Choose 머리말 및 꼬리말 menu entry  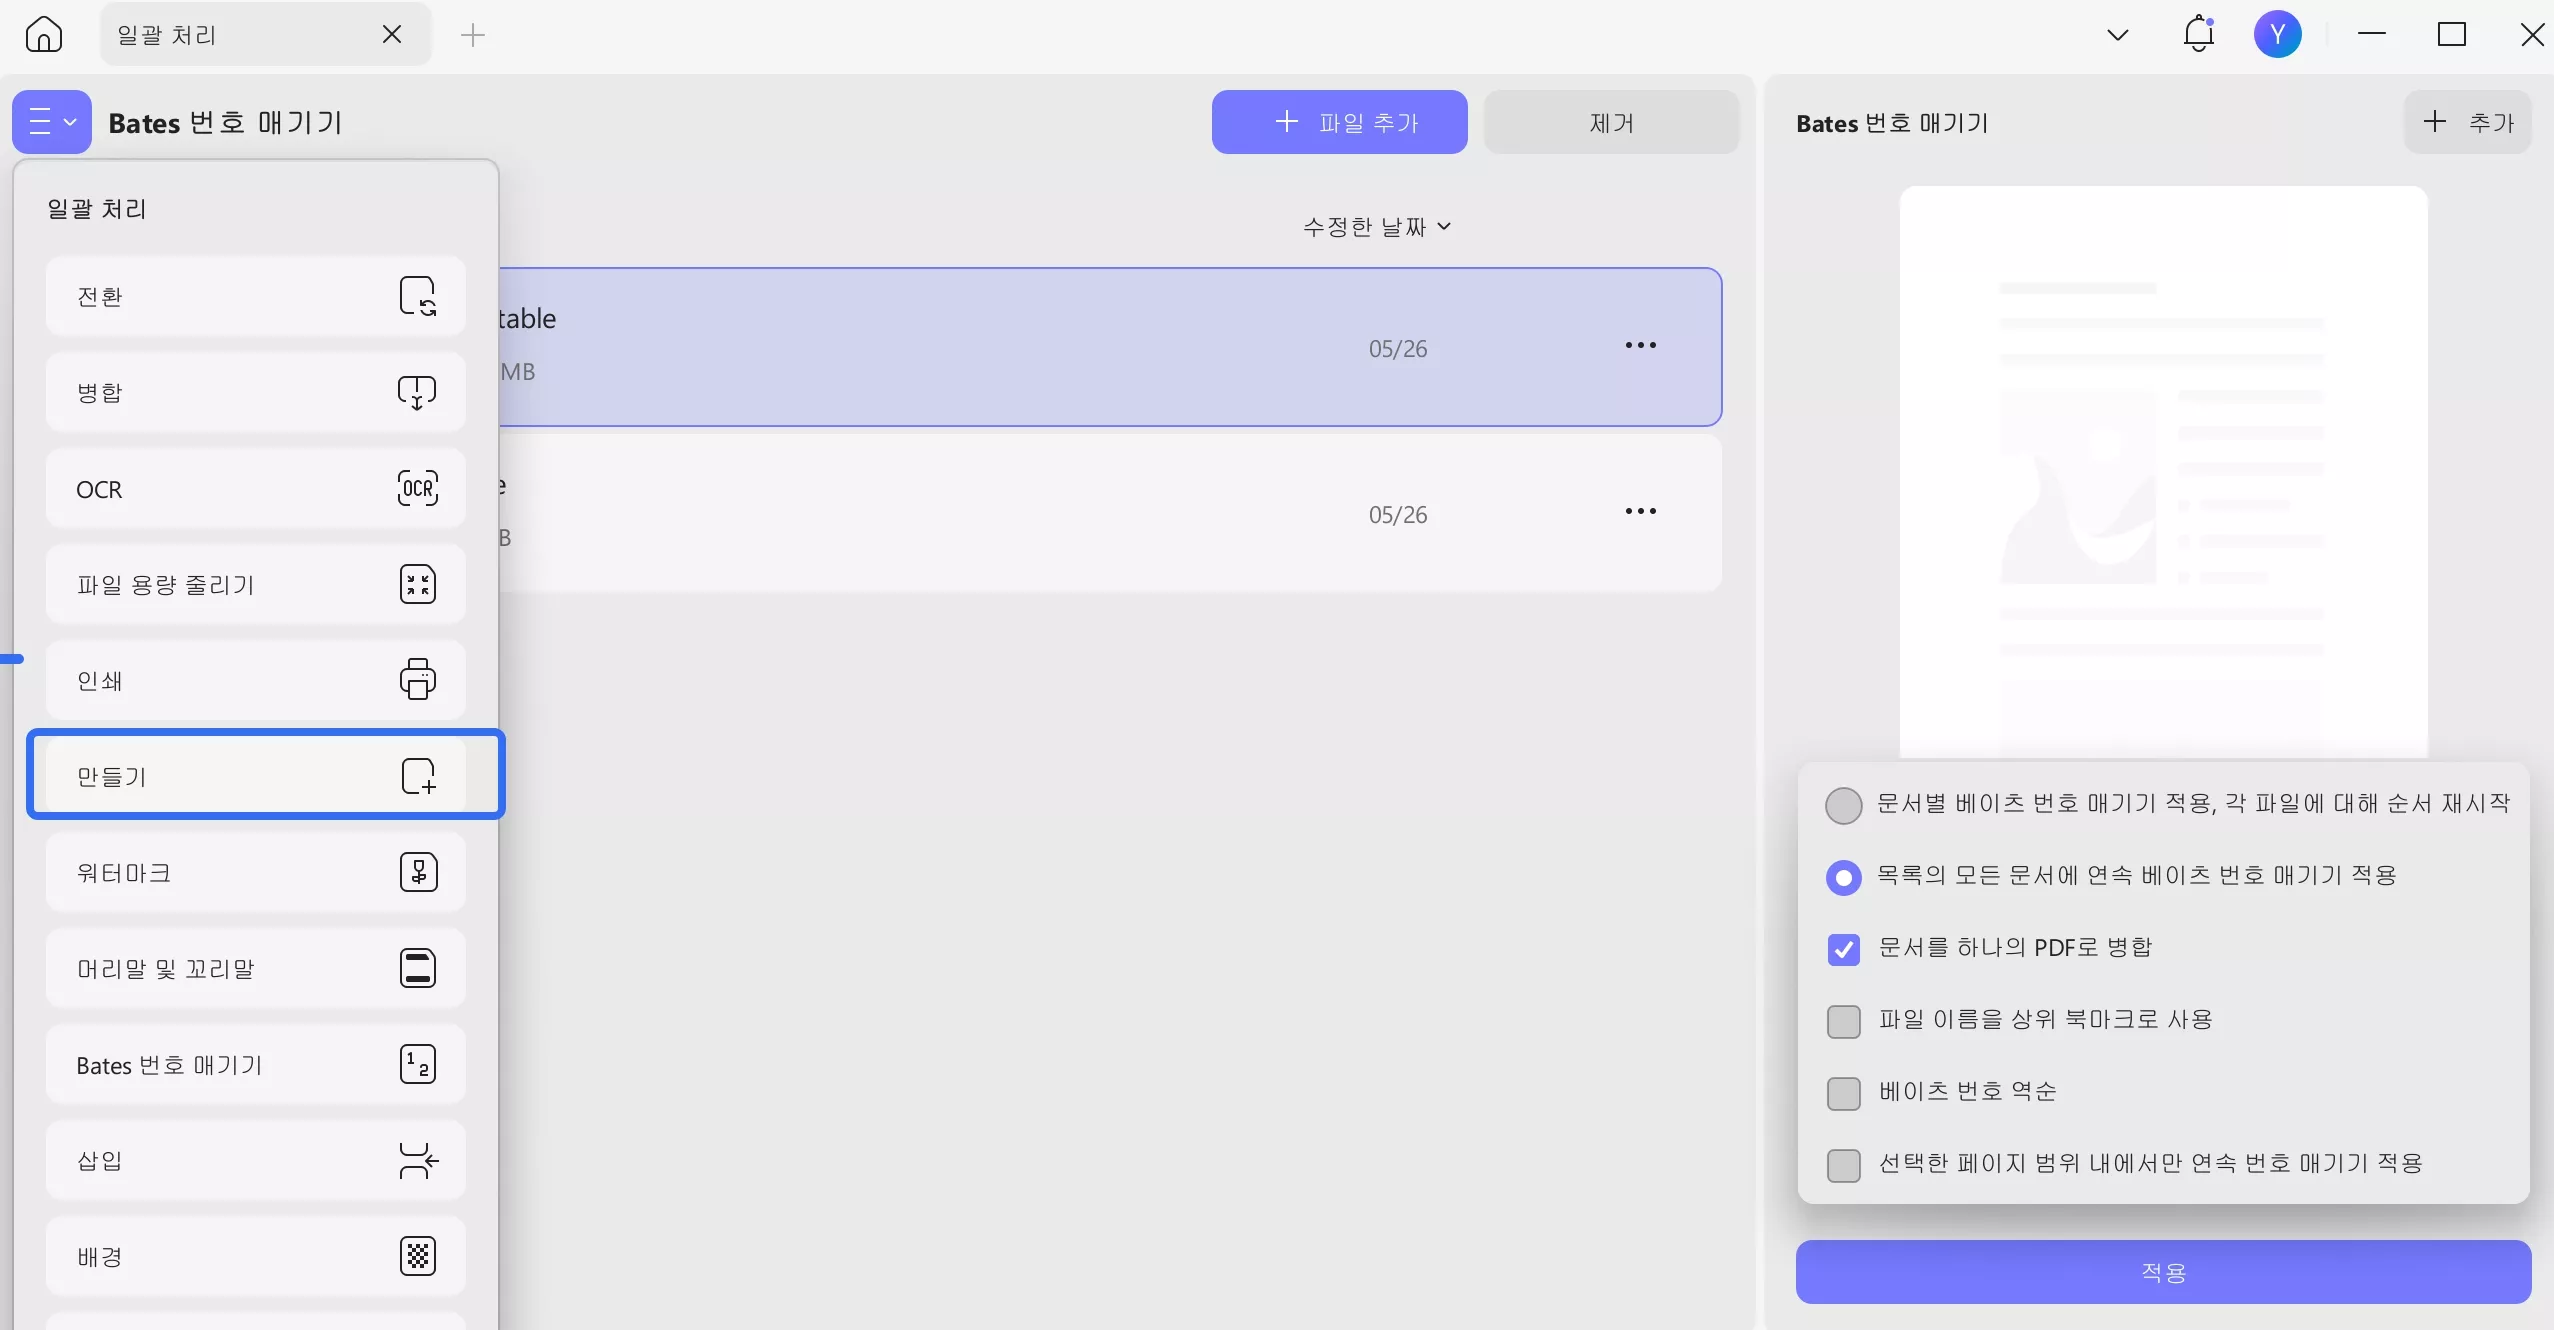(255, 968)
